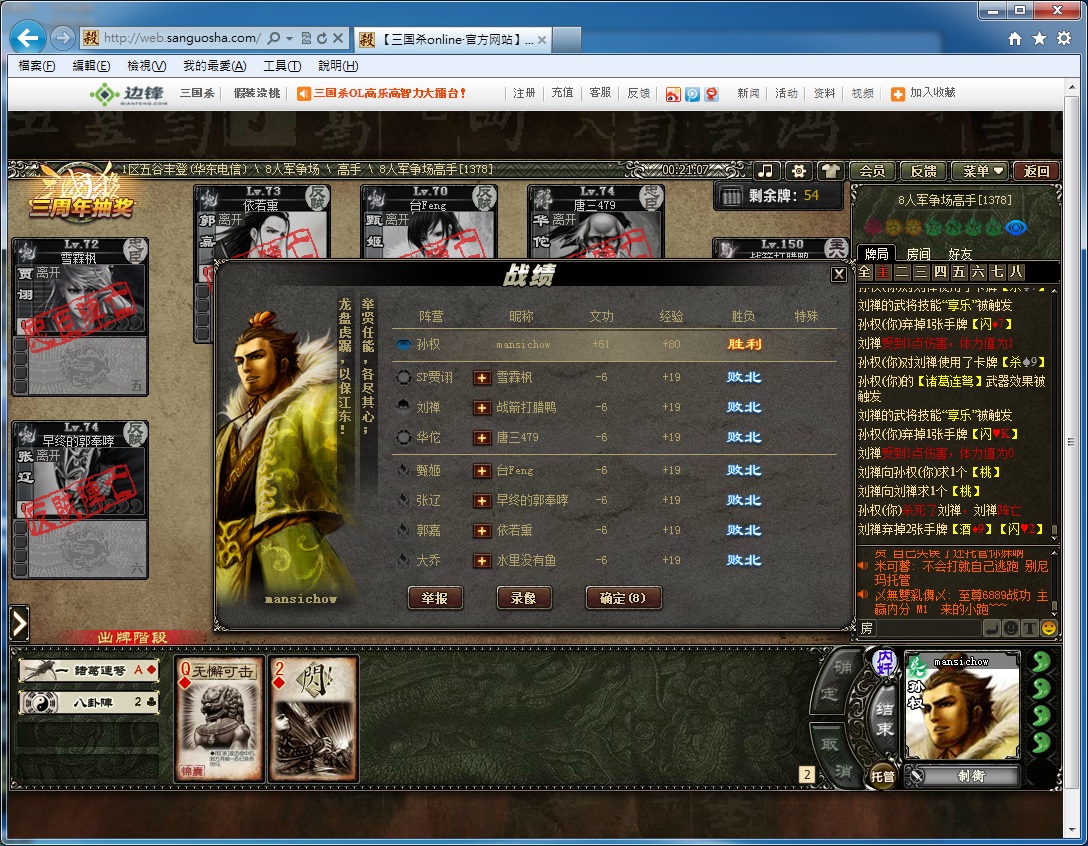This screenshot has height=846, width=1088.
Task: Click the 注册 register link
Action: [524, 93]
